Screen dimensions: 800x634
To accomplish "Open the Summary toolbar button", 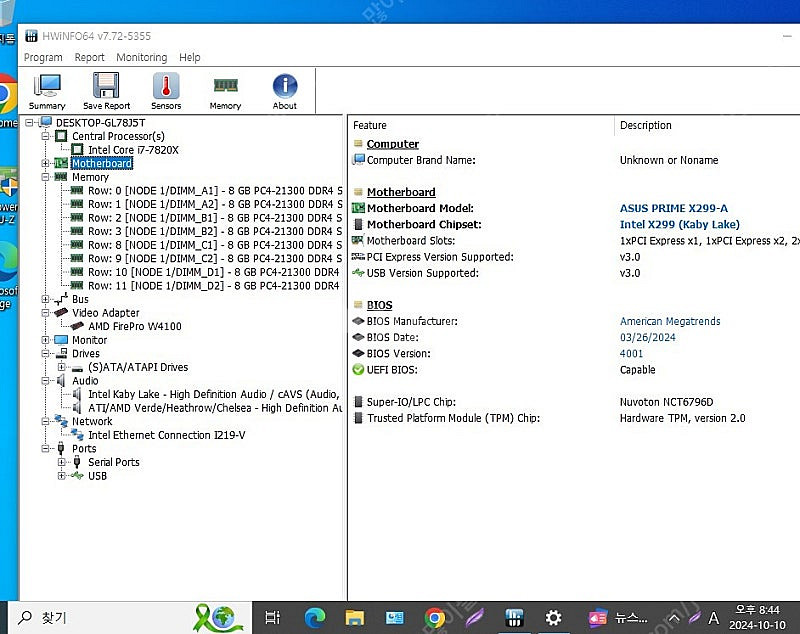I will pos(47,91).
